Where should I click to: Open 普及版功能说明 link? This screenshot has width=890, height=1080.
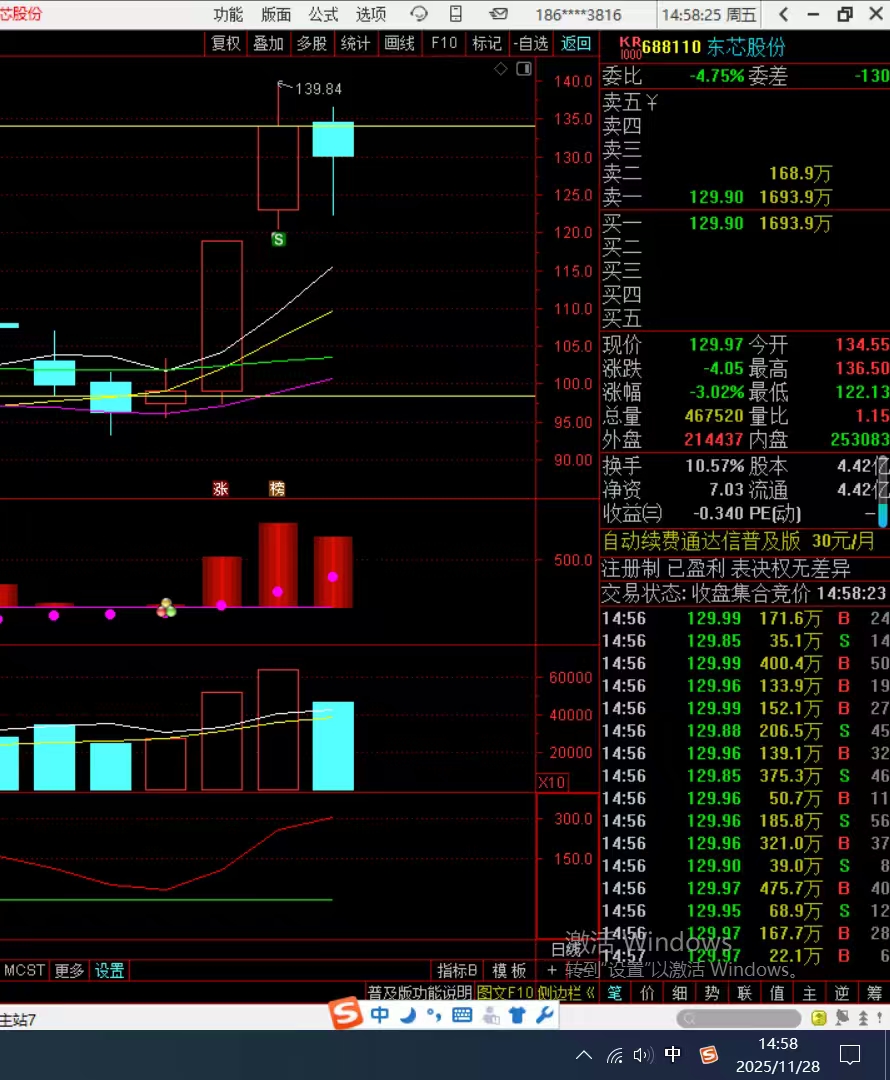click(420, 993)
